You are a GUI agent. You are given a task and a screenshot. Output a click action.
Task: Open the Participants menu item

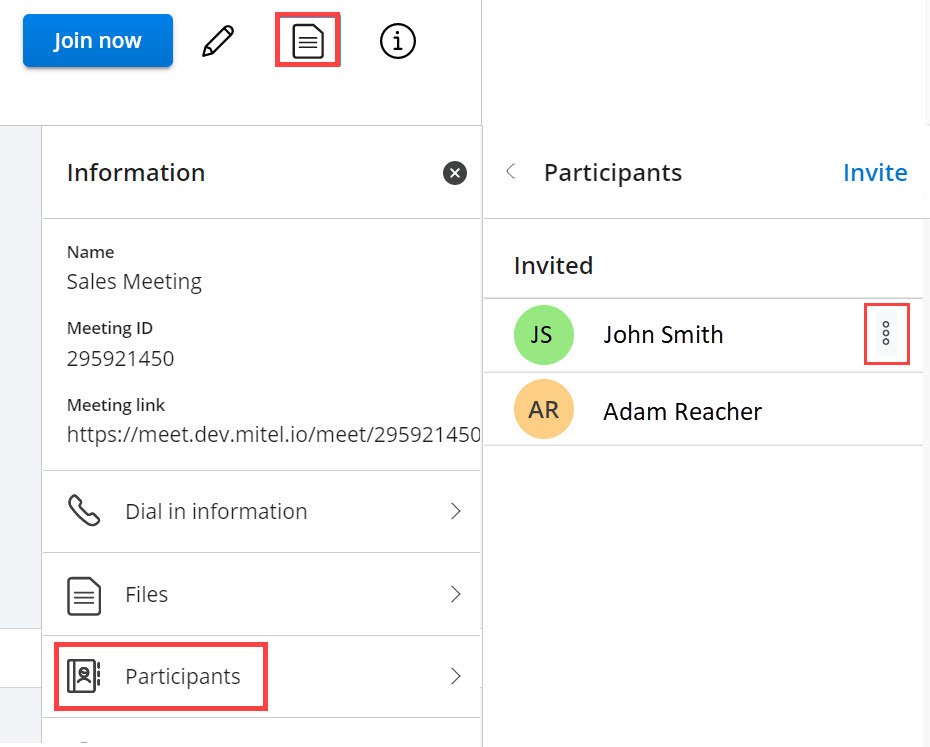(183, 677)
